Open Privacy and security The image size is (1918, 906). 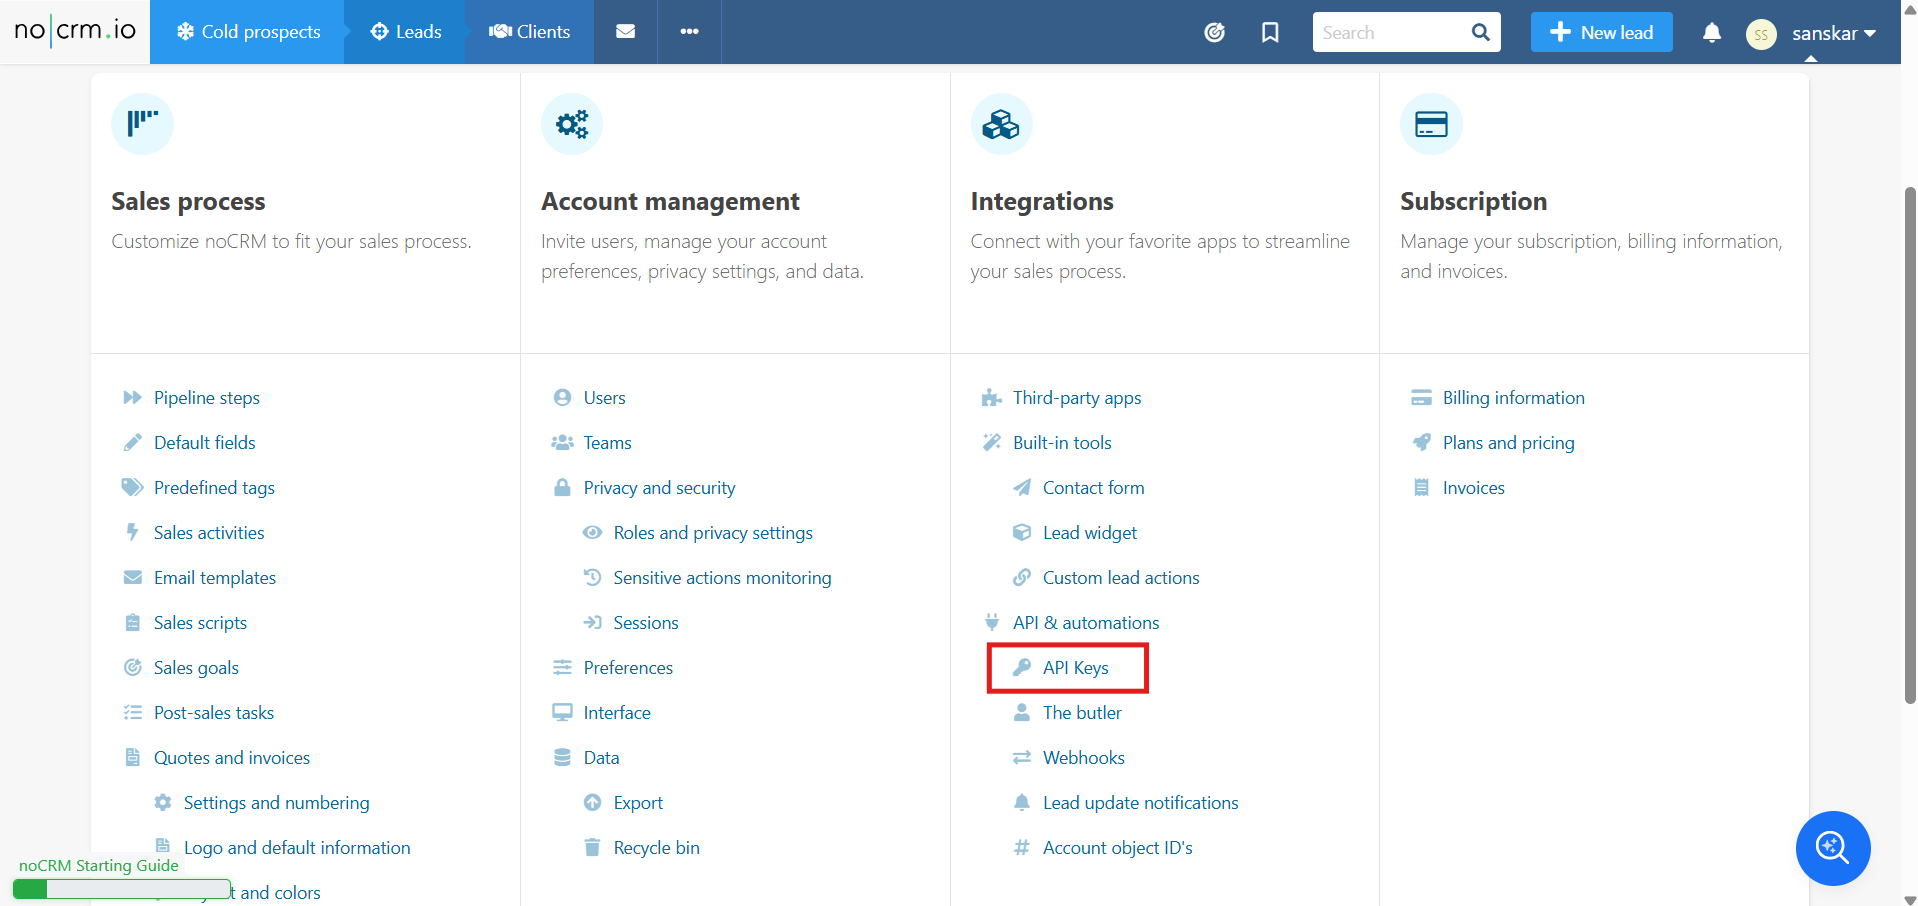coord(659,488)
